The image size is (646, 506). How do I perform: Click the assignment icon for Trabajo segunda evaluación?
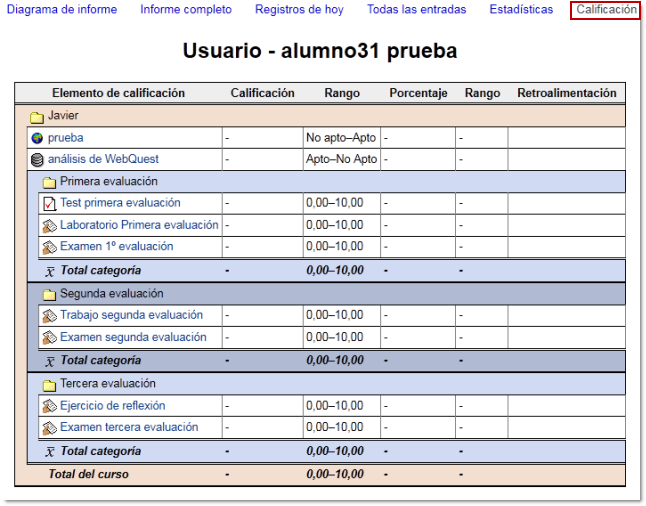49,316
